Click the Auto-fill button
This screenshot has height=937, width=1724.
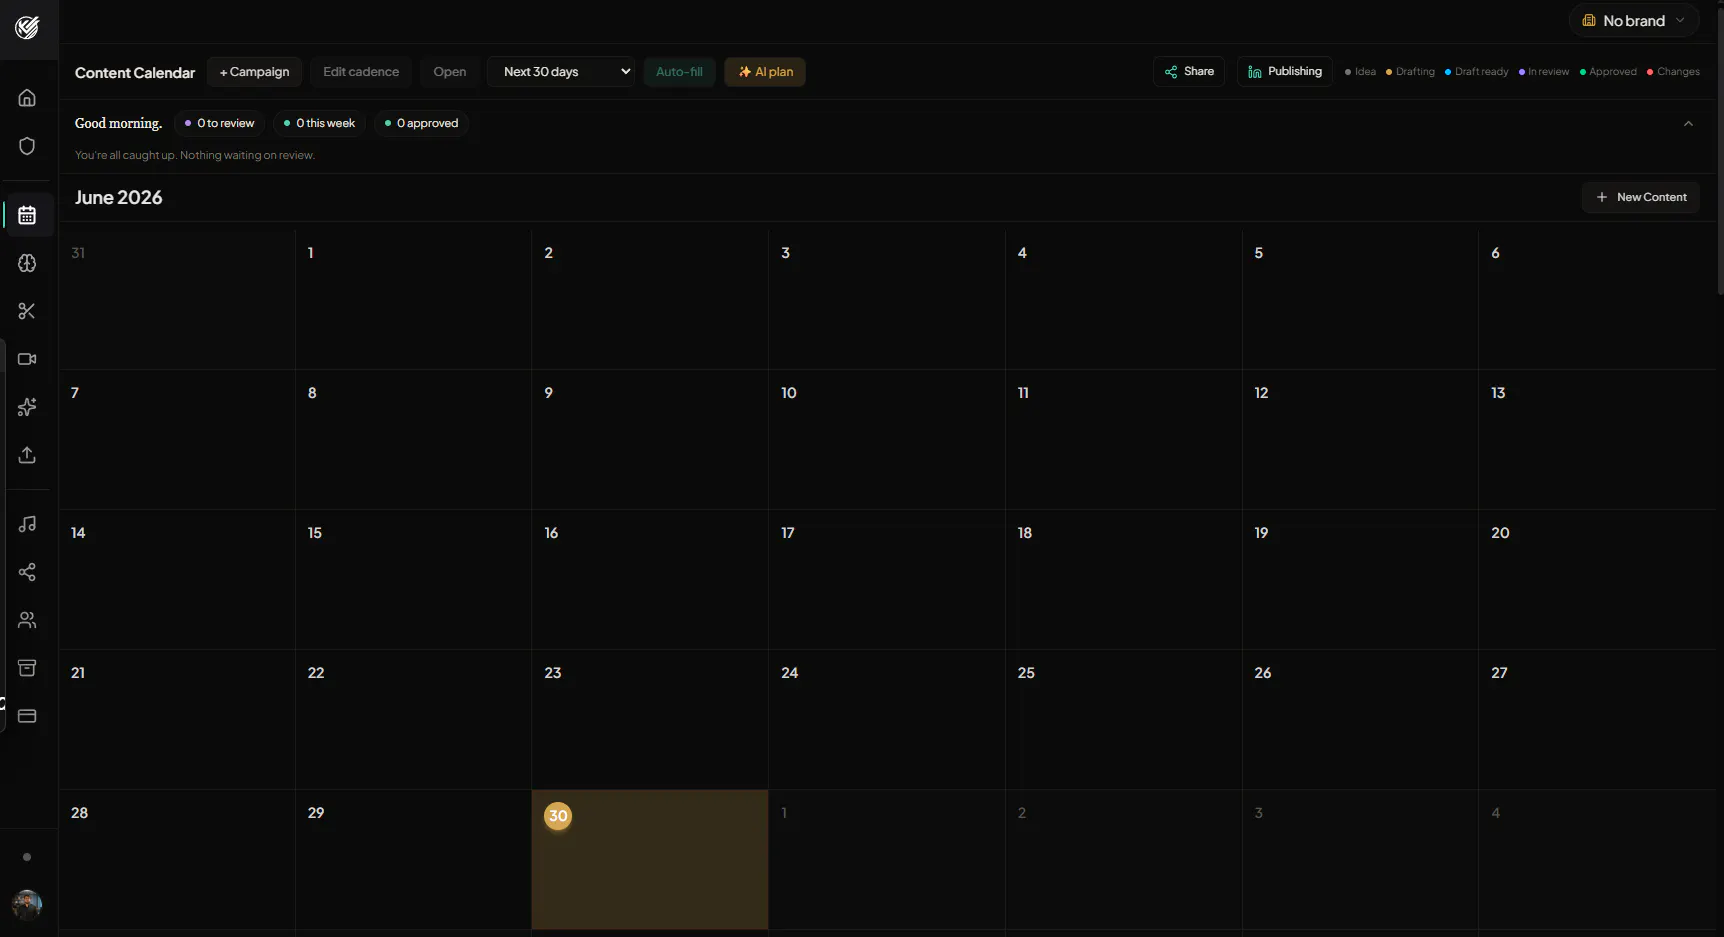679,72
